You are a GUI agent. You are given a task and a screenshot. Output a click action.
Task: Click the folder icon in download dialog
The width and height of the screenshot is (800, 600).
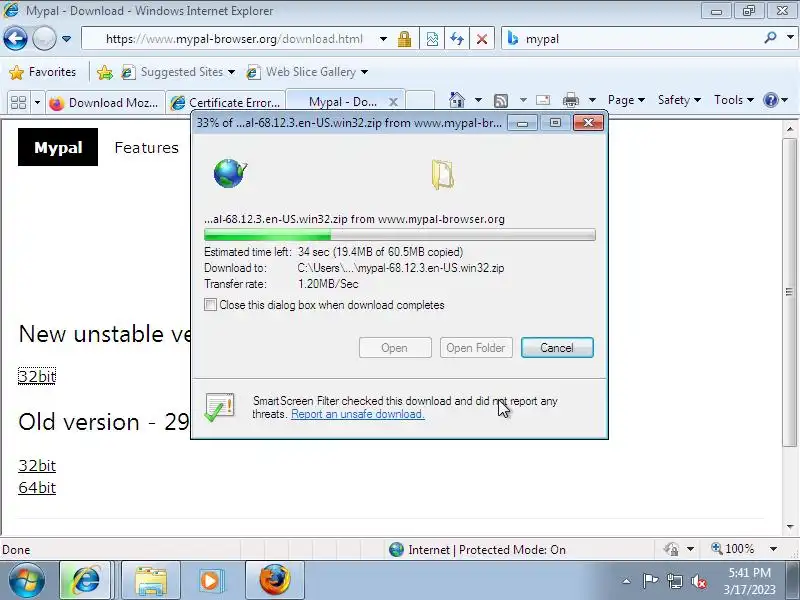pyautogui.click(x=442, y=175)
